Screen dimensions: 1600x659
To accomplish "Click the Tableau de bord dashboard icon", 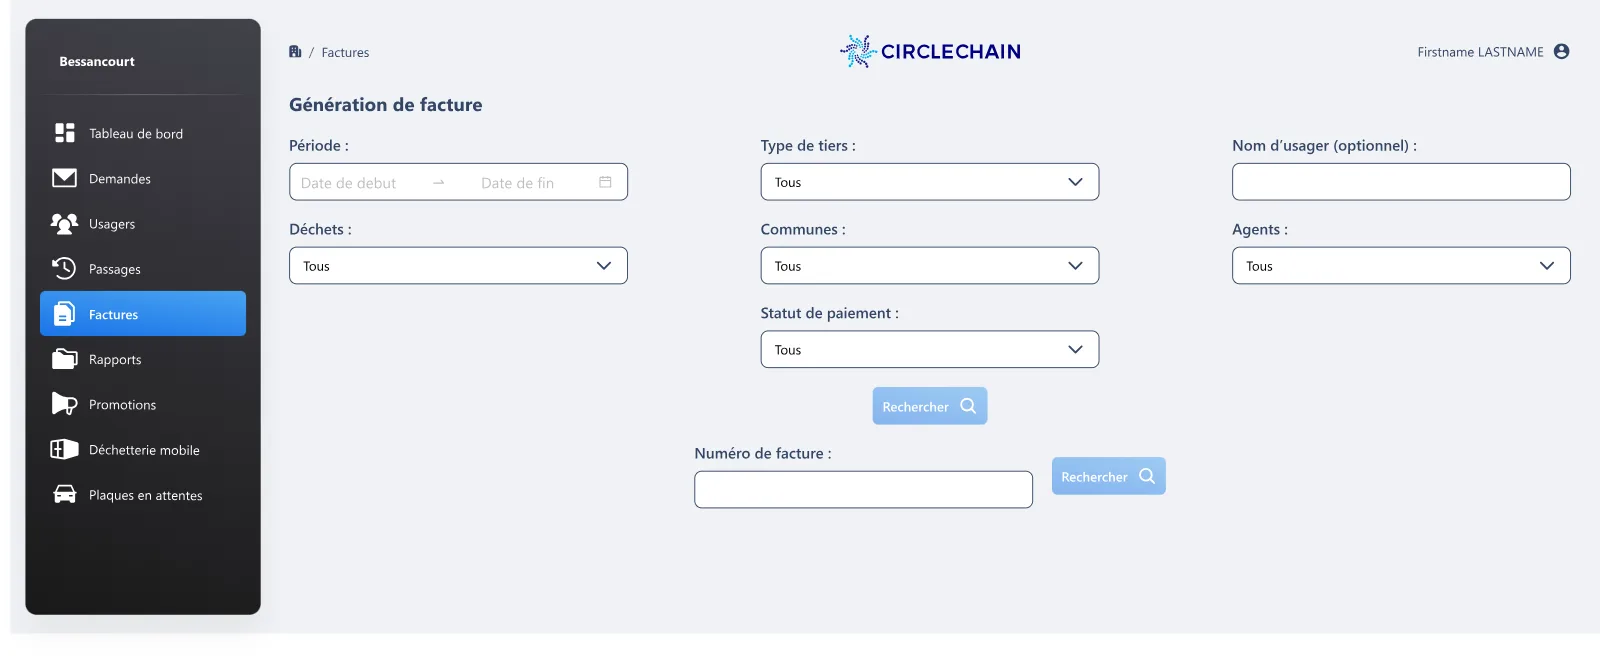I will pos(65,133).
